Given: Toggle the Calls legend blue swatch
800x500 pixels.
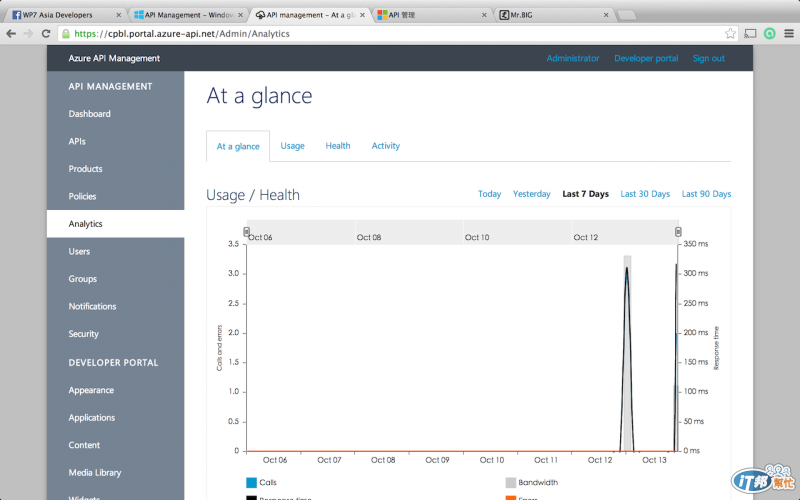Looking at the screenshot, I should (x=251, y=483).
